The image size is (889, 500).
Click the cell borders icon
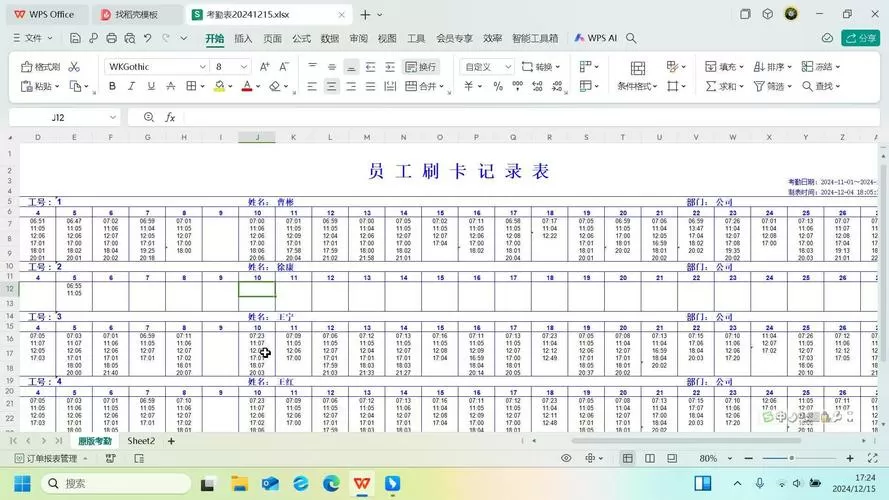192,86
